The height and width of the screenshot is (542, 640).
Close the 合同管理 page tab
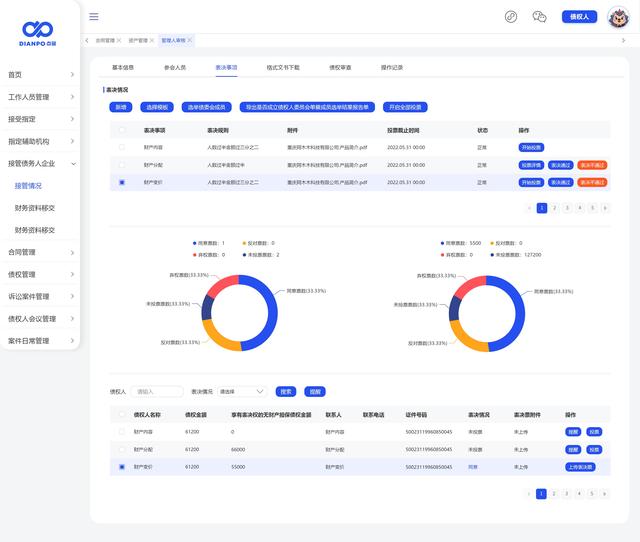point(119,40)
